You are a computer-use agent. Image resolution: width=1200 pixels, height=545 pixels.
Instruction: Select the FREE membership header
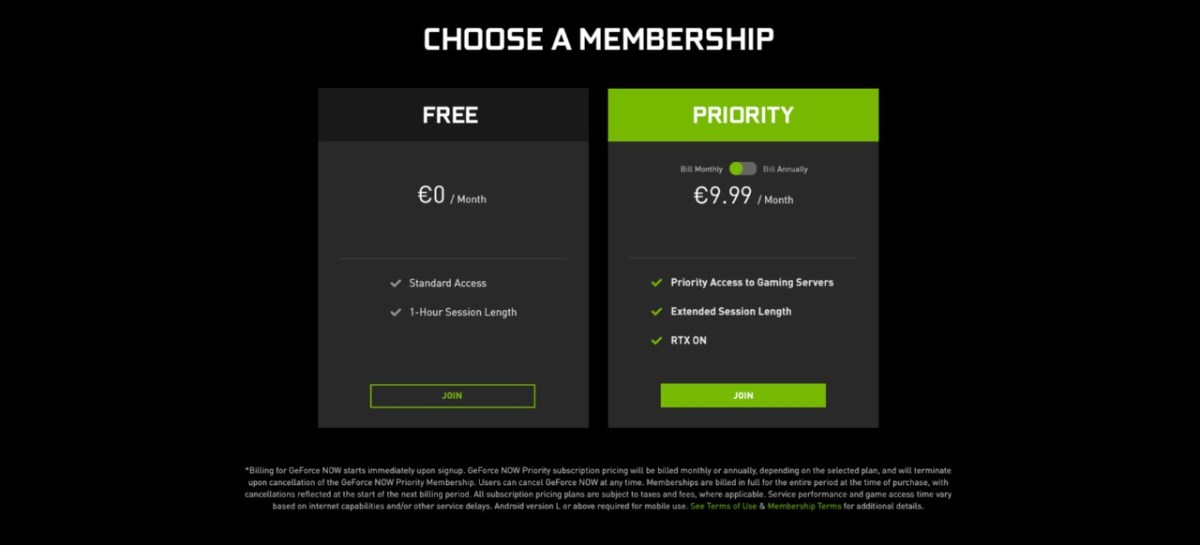[x=452, y=115]
